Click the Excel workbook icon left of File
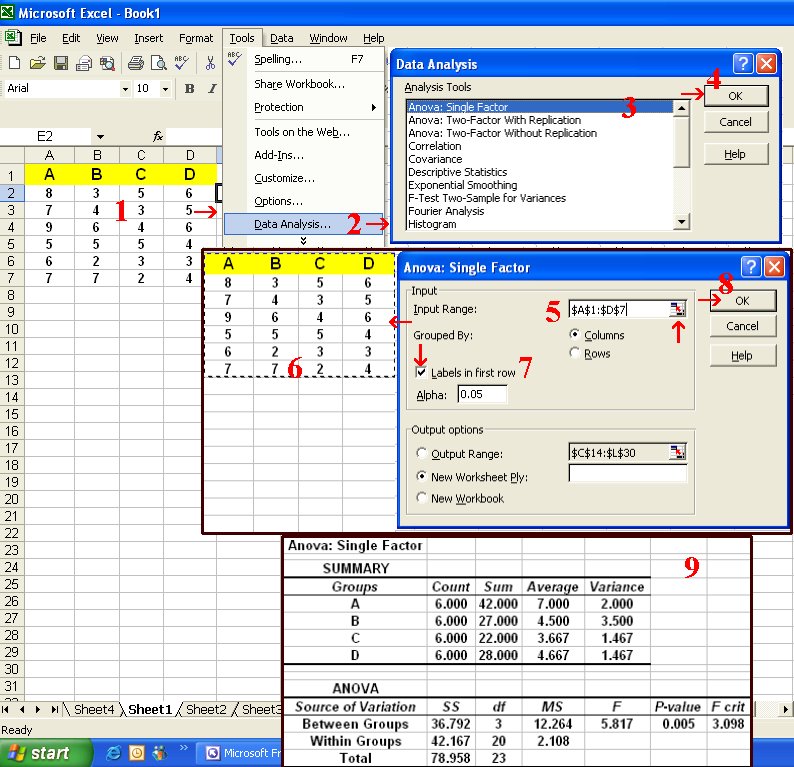 click(x=13, y=38)
